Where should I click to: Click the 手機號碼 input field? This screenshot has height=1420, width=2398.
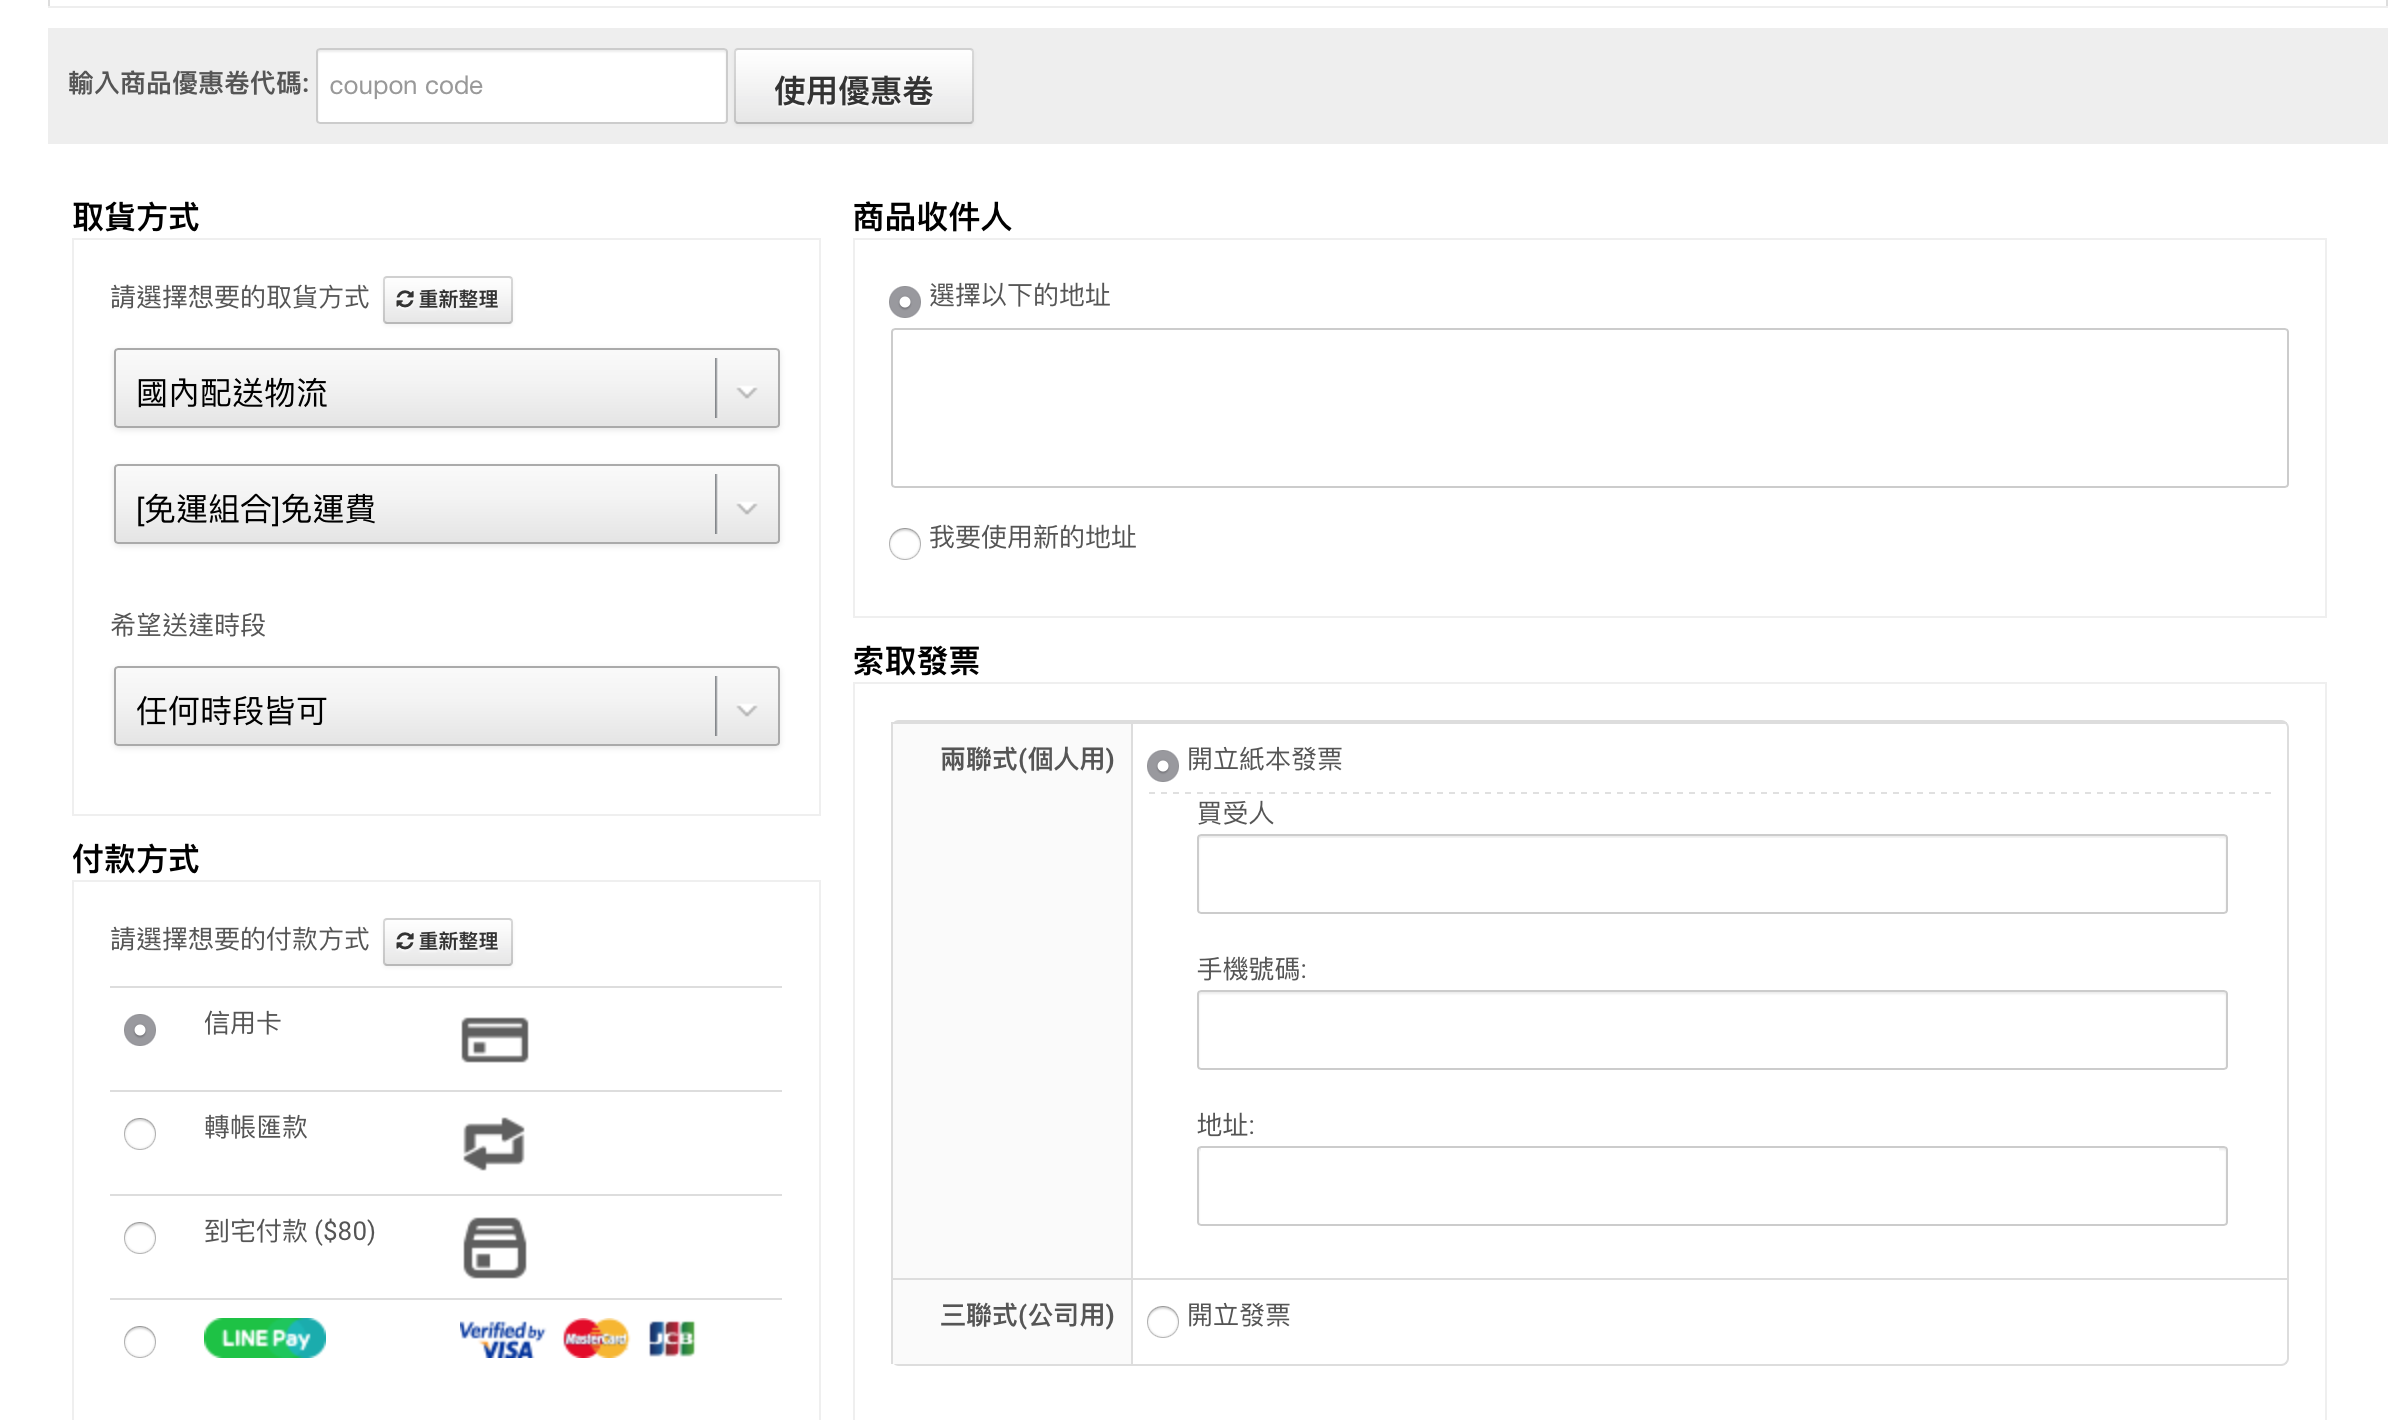[1711, 1030]
